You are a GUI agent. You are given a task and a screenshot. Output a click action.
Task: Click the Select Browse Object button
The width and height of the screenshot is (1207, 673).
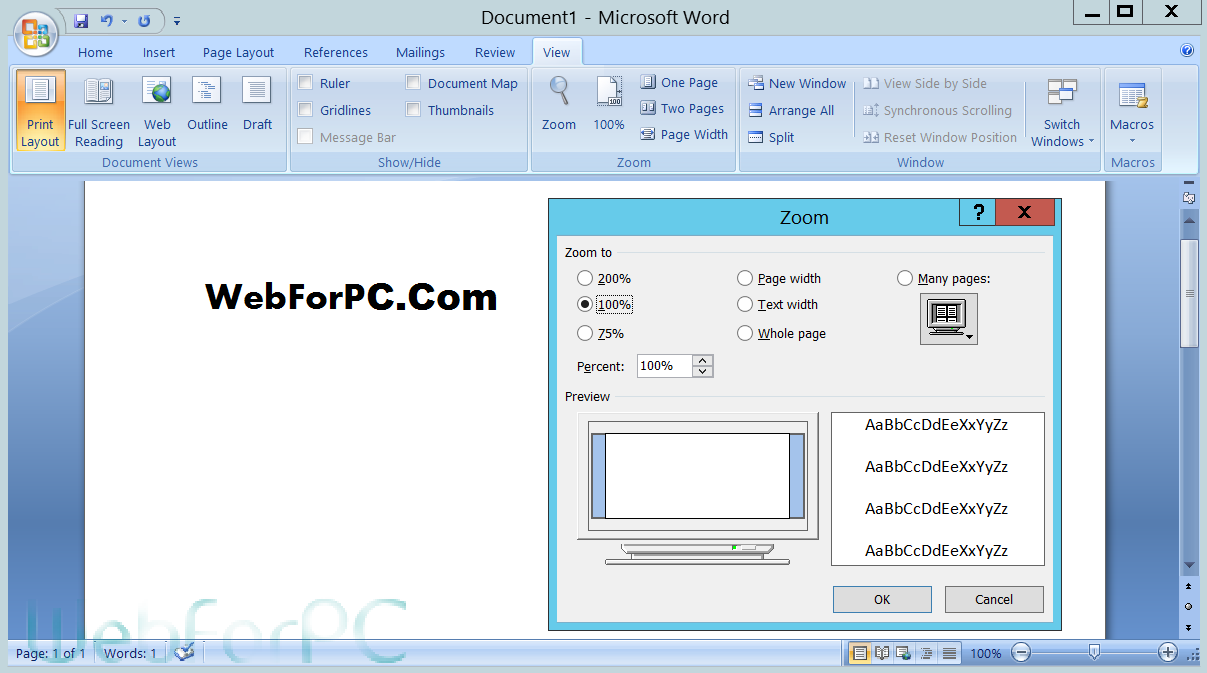click(1189, 606)
